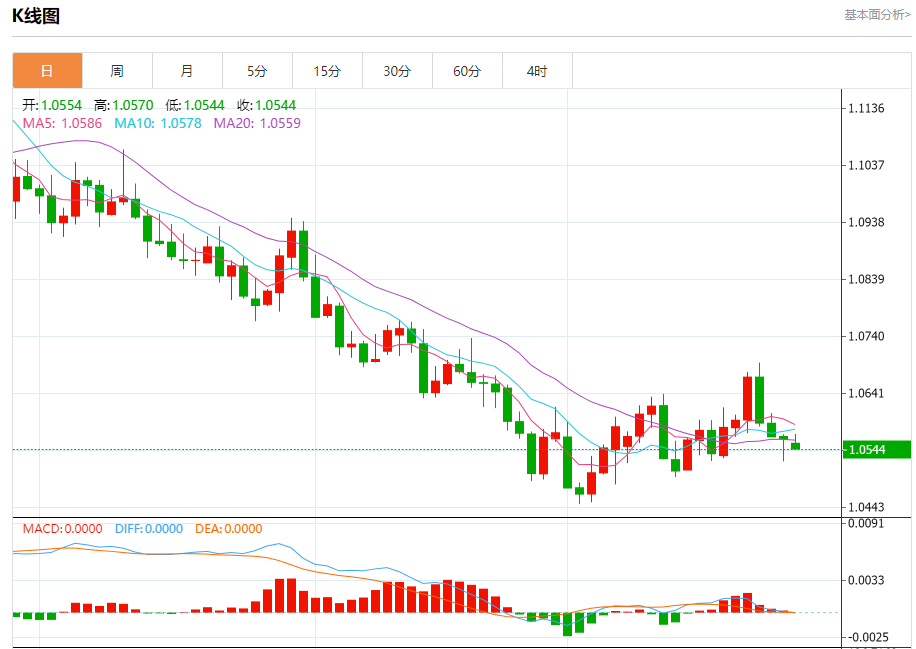The image size is (916, 649).
Task: Click the MA20: 1.0559 label
Action: [x=257, y=123]
